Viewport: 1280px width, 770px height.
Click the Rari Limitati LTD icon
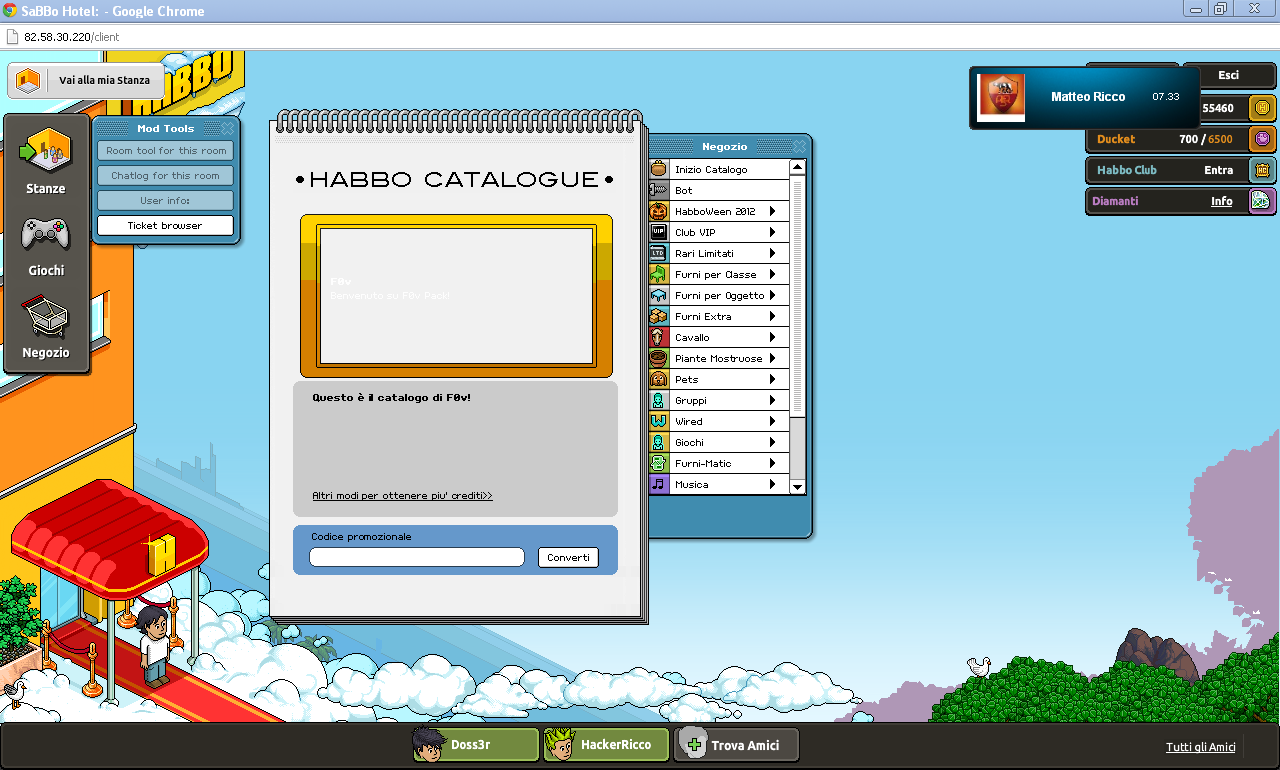(658, 253)
